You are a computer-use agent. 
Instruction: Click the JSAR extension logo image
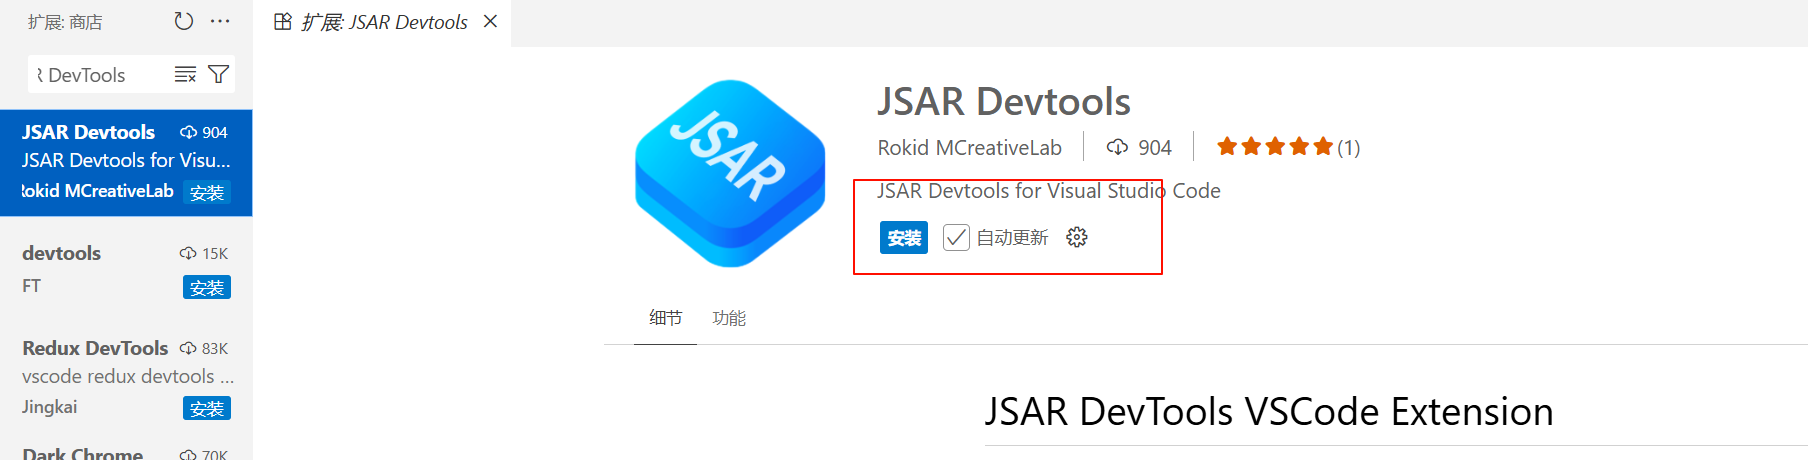[730, 173]
